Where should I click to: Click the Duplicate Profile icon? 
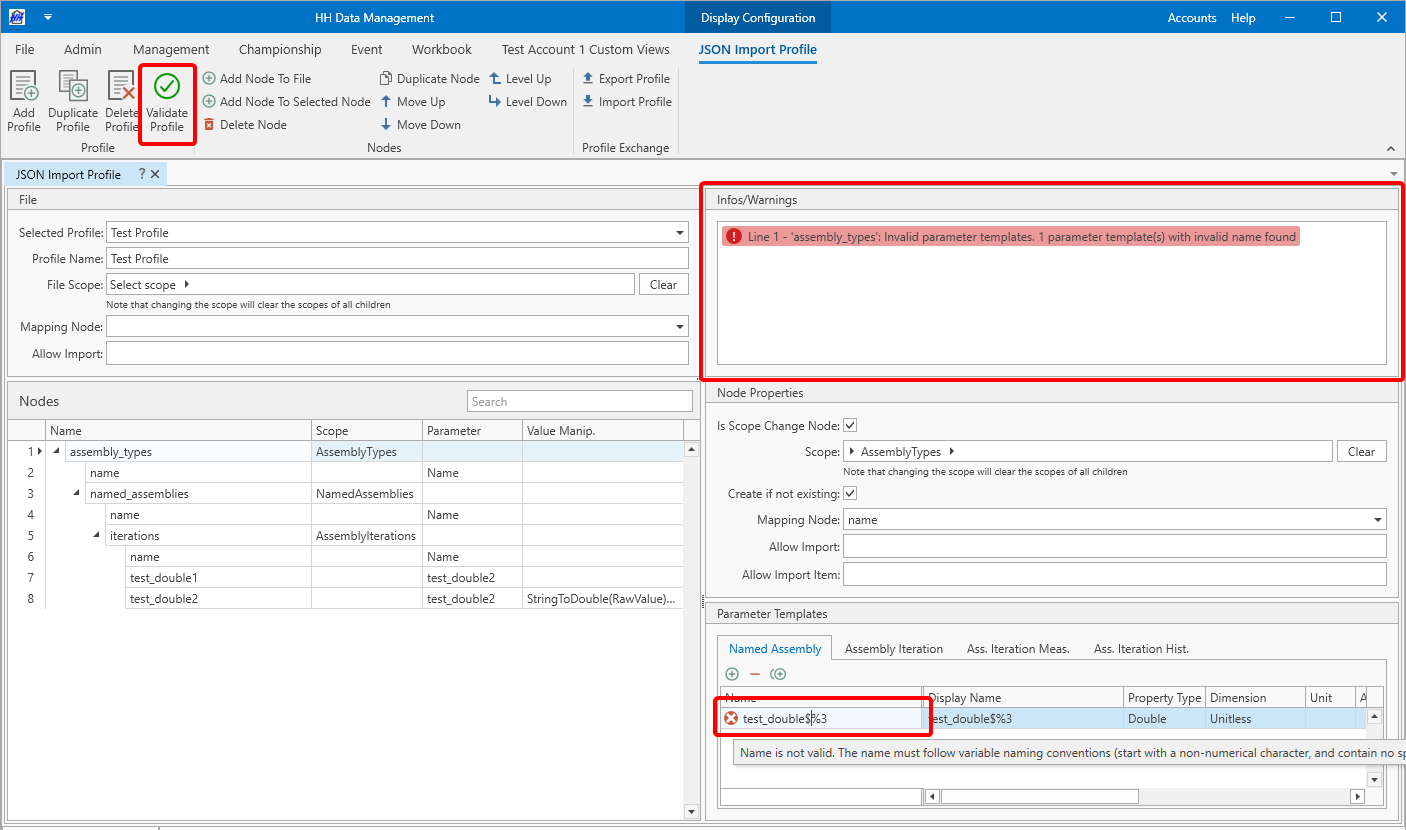point(73,86)
